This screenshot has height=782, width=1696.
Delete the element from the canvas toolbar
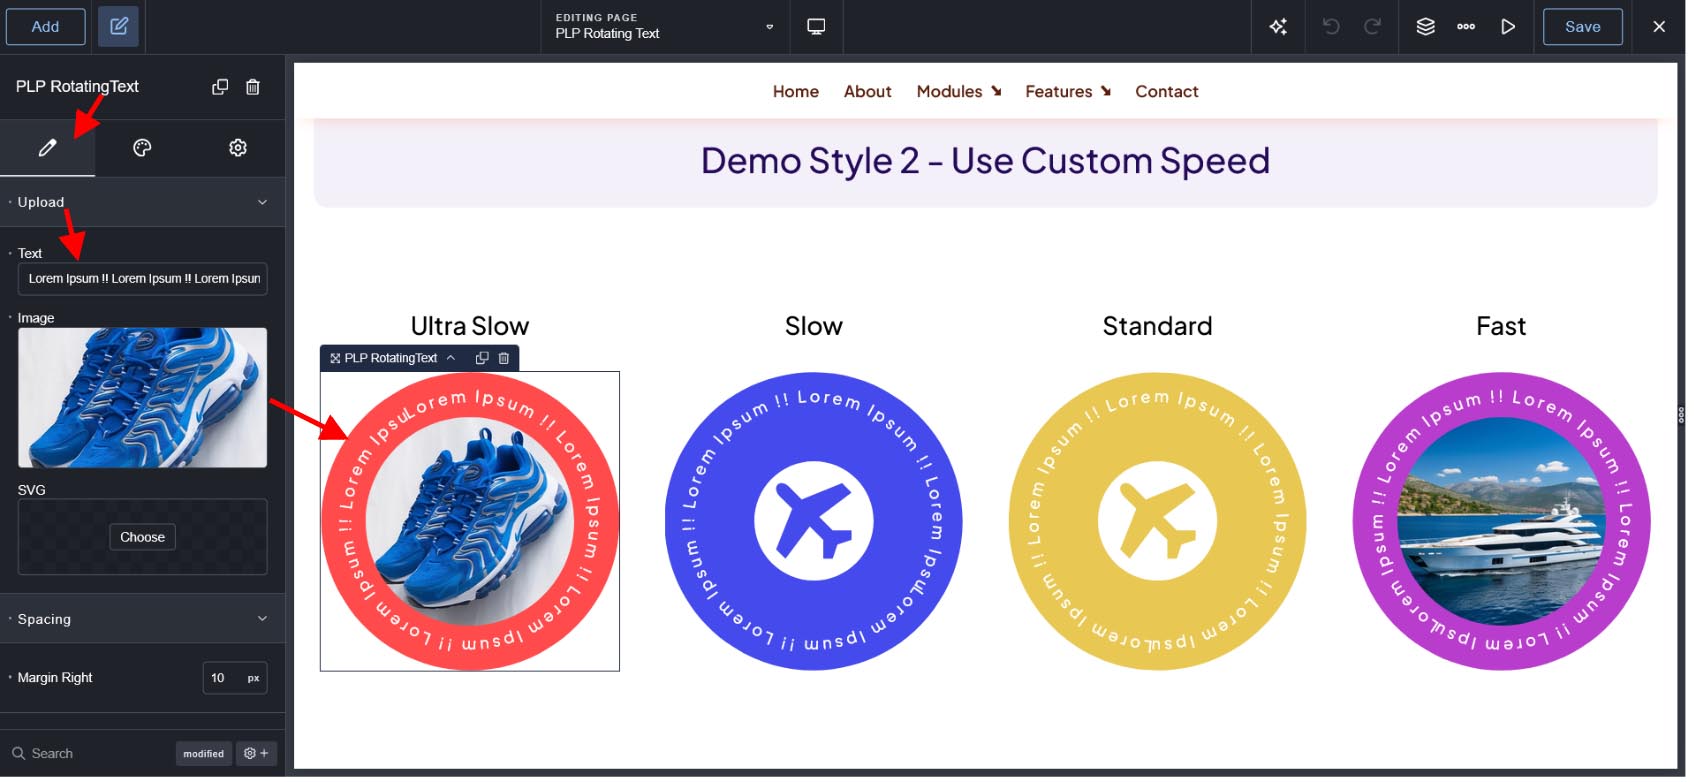point(504,358)
